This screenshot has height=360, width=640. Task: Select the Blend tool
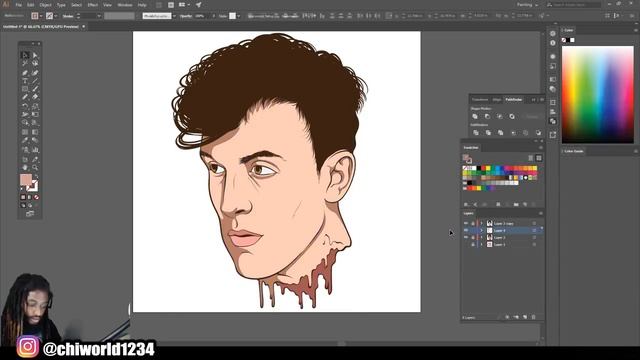point(35,140)
